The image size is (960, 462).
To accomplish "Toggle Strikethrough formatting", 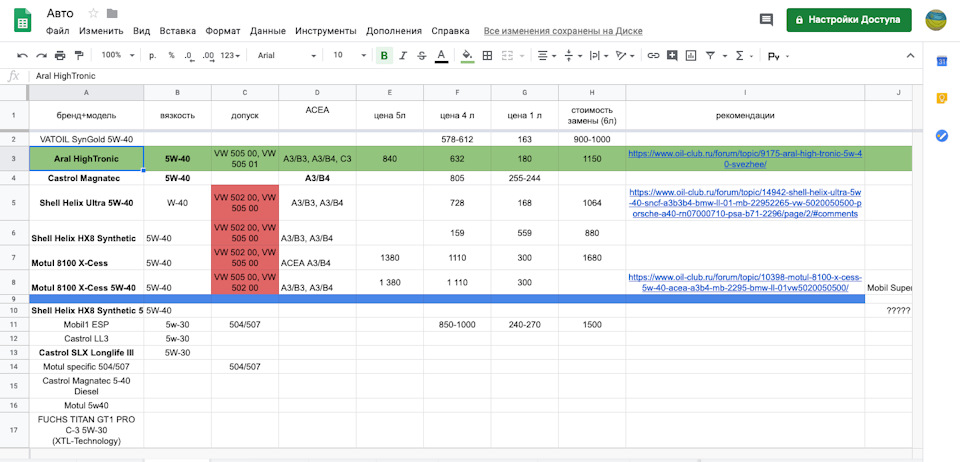I will 421,56.
